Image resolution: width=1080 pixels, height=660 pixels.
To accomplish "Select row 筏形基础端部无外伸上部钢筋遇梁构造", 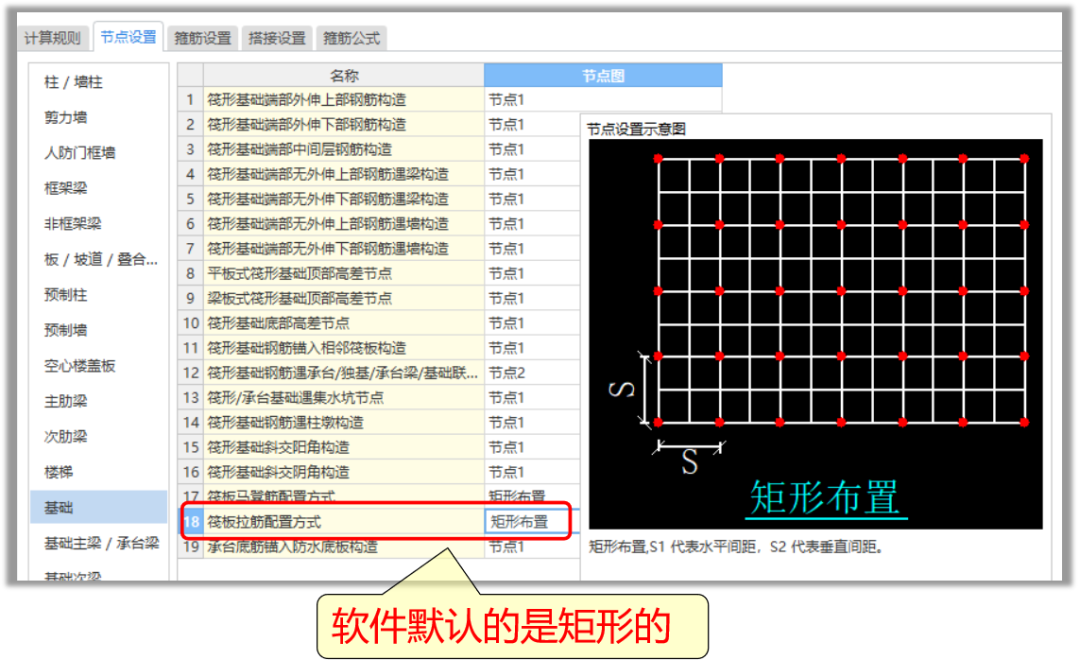I will click(344, 174).
